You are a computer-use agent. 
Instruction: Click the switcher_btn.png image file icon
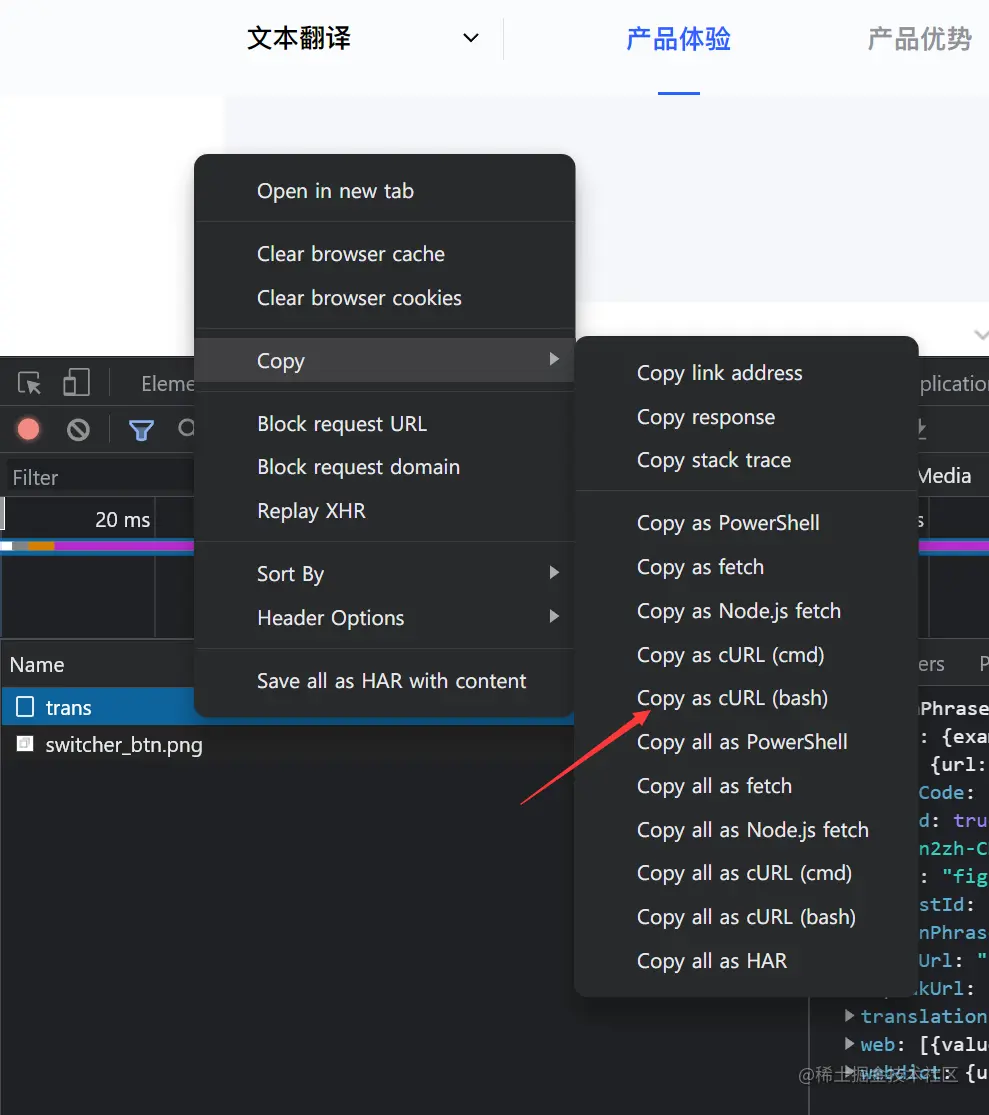coord(25,744)
